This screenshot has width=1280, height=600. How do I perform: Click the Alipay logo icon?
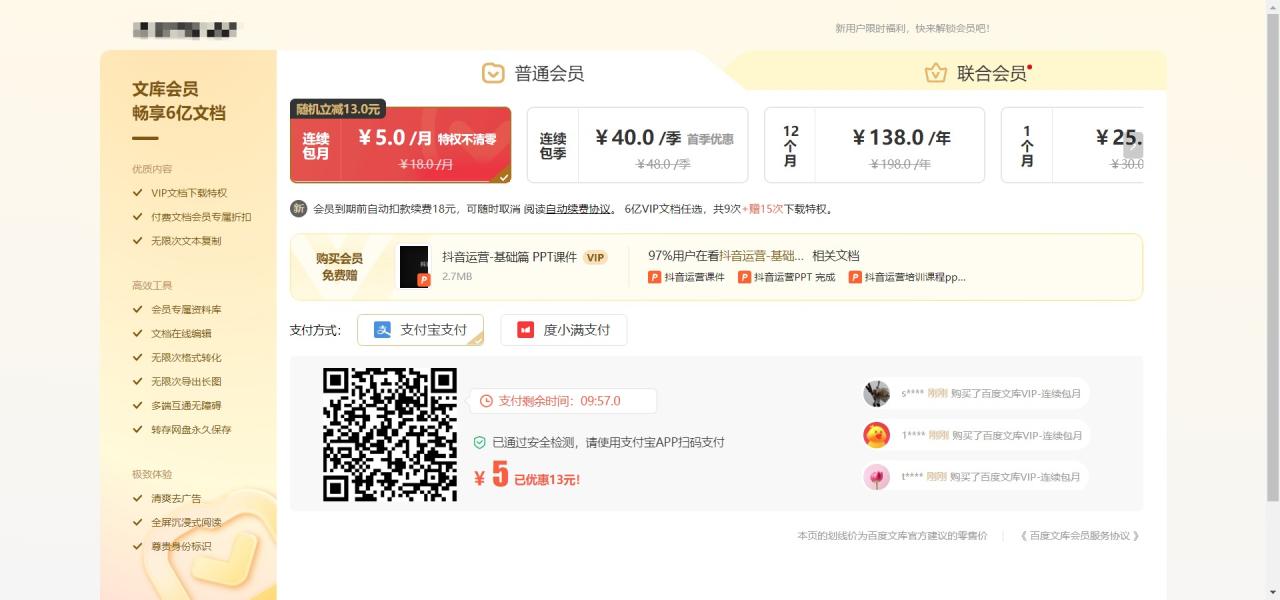pyautogui.click(x=382, y=330)
